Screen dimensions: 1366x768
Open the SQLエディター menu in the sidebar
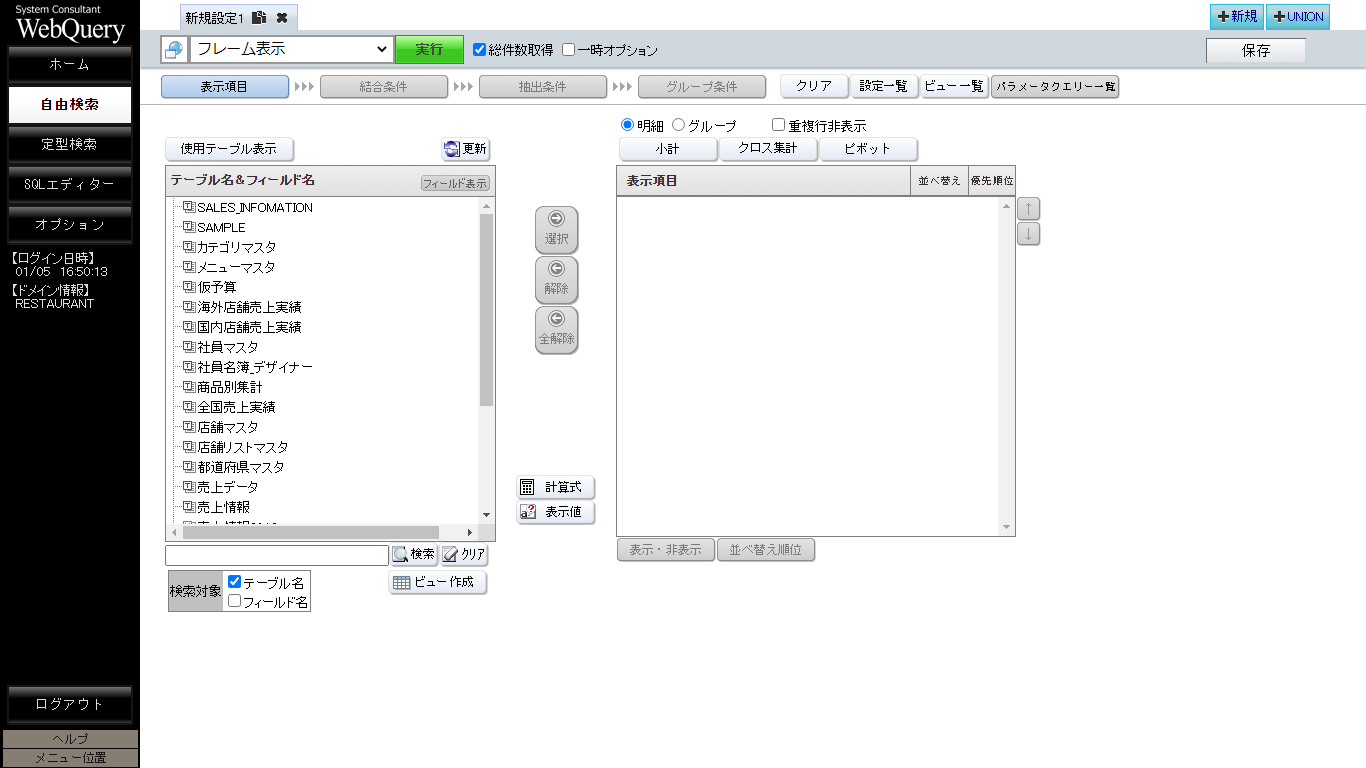point(69,184)
